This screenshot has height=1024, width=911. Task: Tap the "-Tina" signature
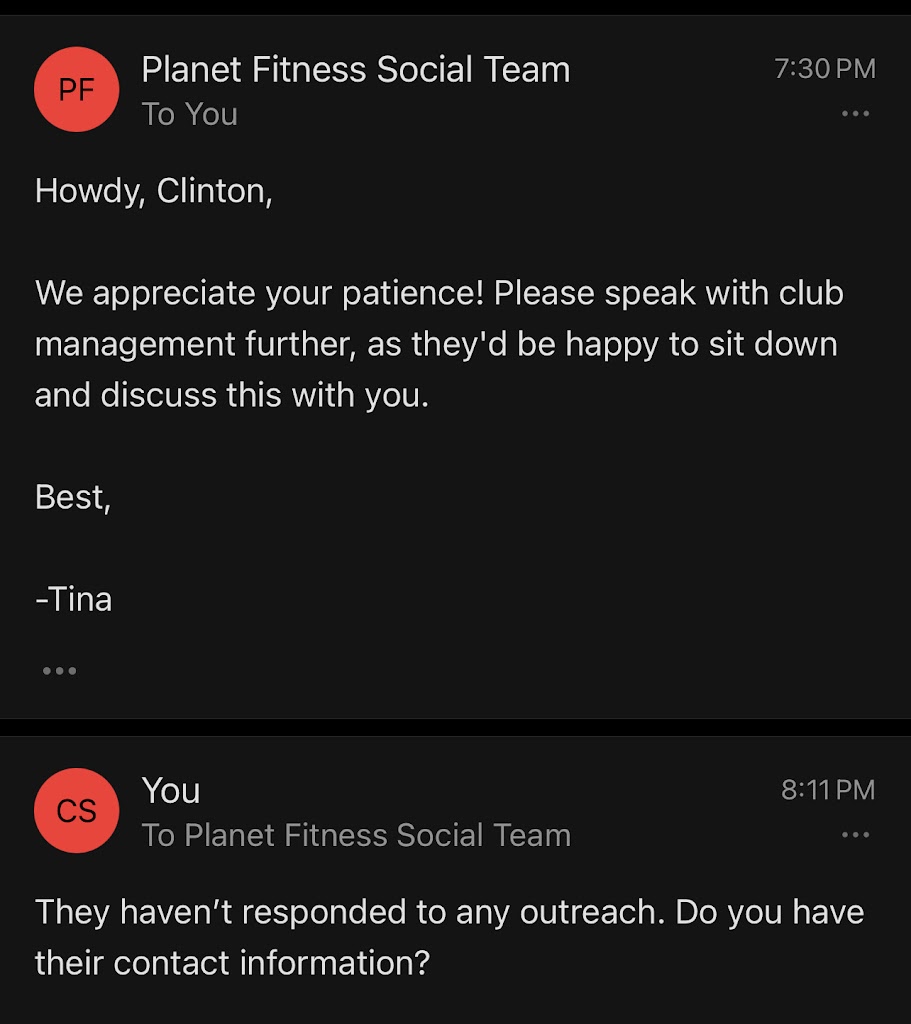pyautogui.click(x=74, y=600)
